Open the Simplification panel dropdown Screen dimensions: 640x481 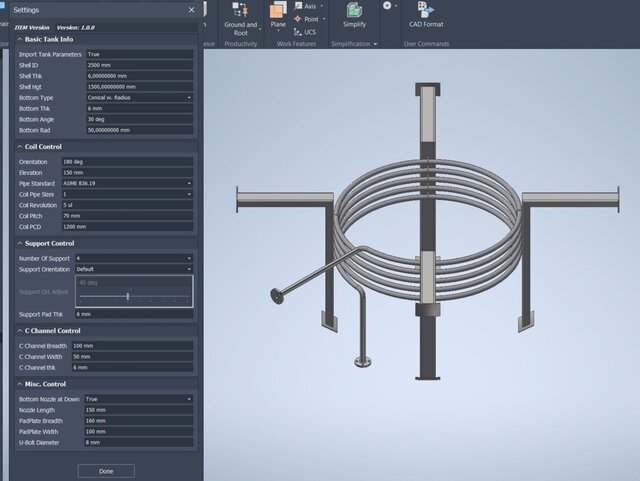pos(375,44)
